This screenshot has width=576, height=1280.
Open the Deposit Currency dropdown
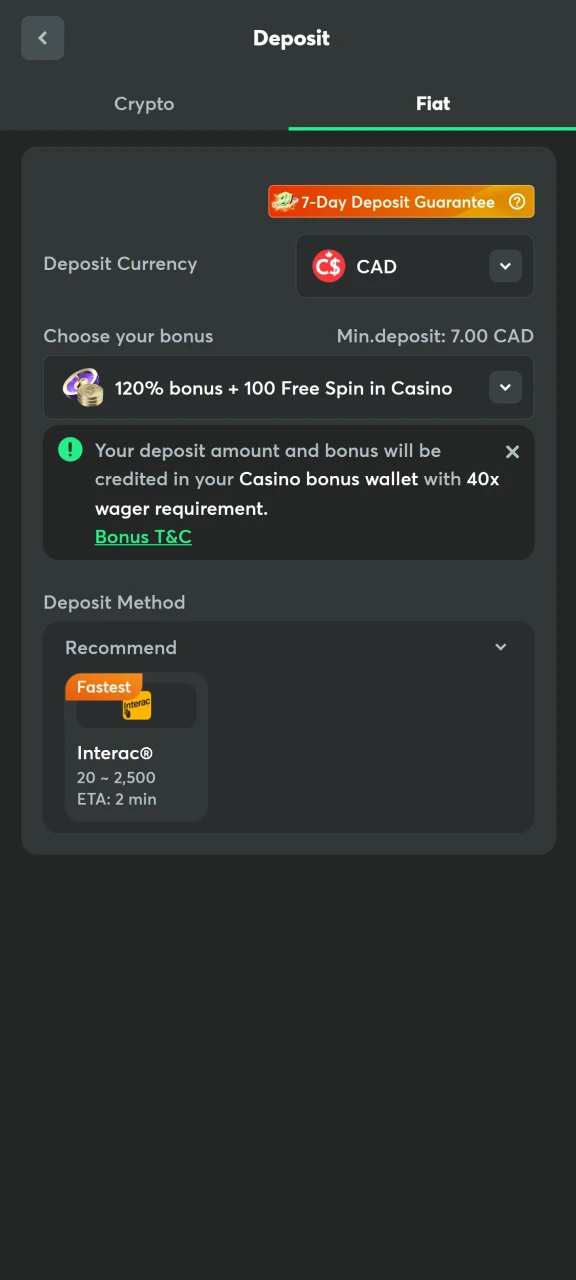point(505,266)
